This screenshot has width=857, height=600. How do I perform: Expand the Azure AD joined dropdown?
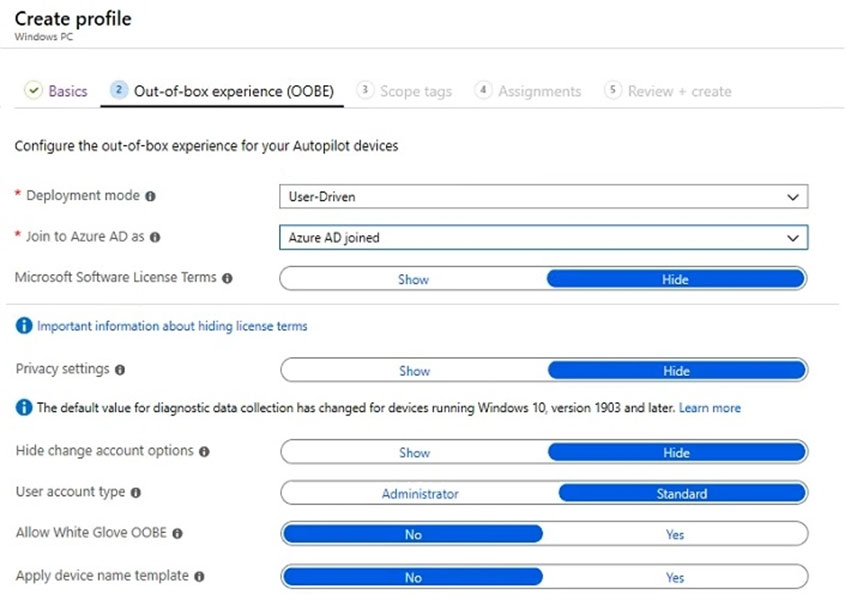click(x=543, y=238)
